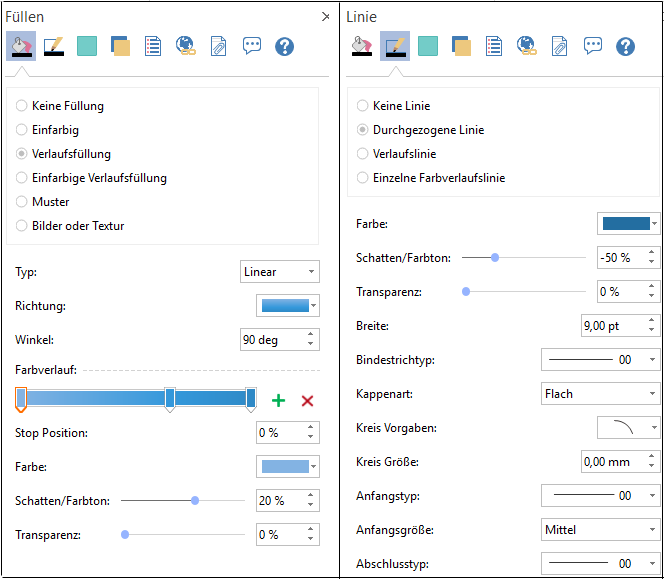Open list document icon in Füllen panel

coord(153,46)
